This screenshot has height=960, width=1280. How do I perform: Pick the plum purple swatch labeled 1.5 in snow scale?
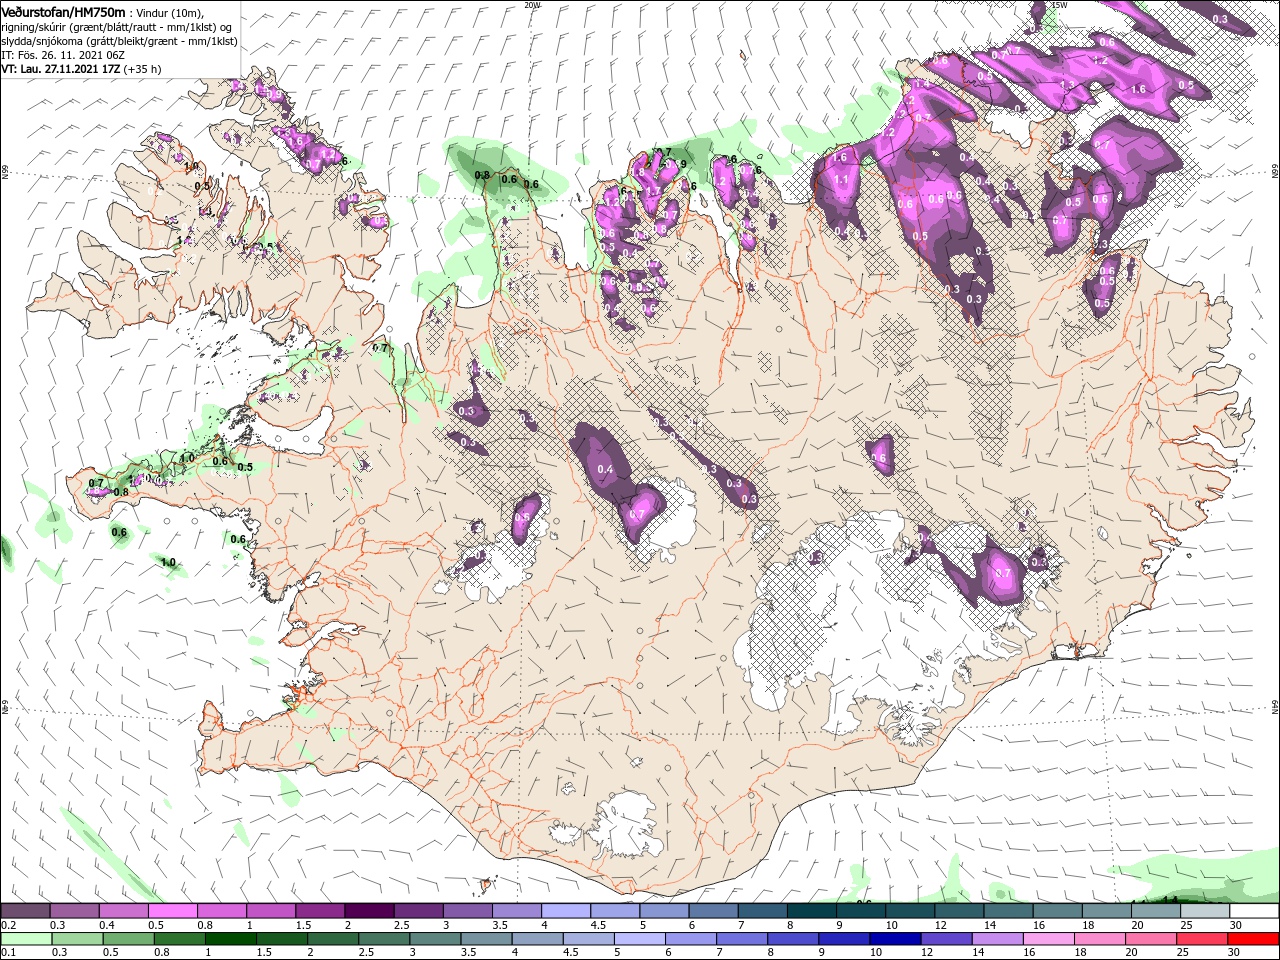pos(320,911)
